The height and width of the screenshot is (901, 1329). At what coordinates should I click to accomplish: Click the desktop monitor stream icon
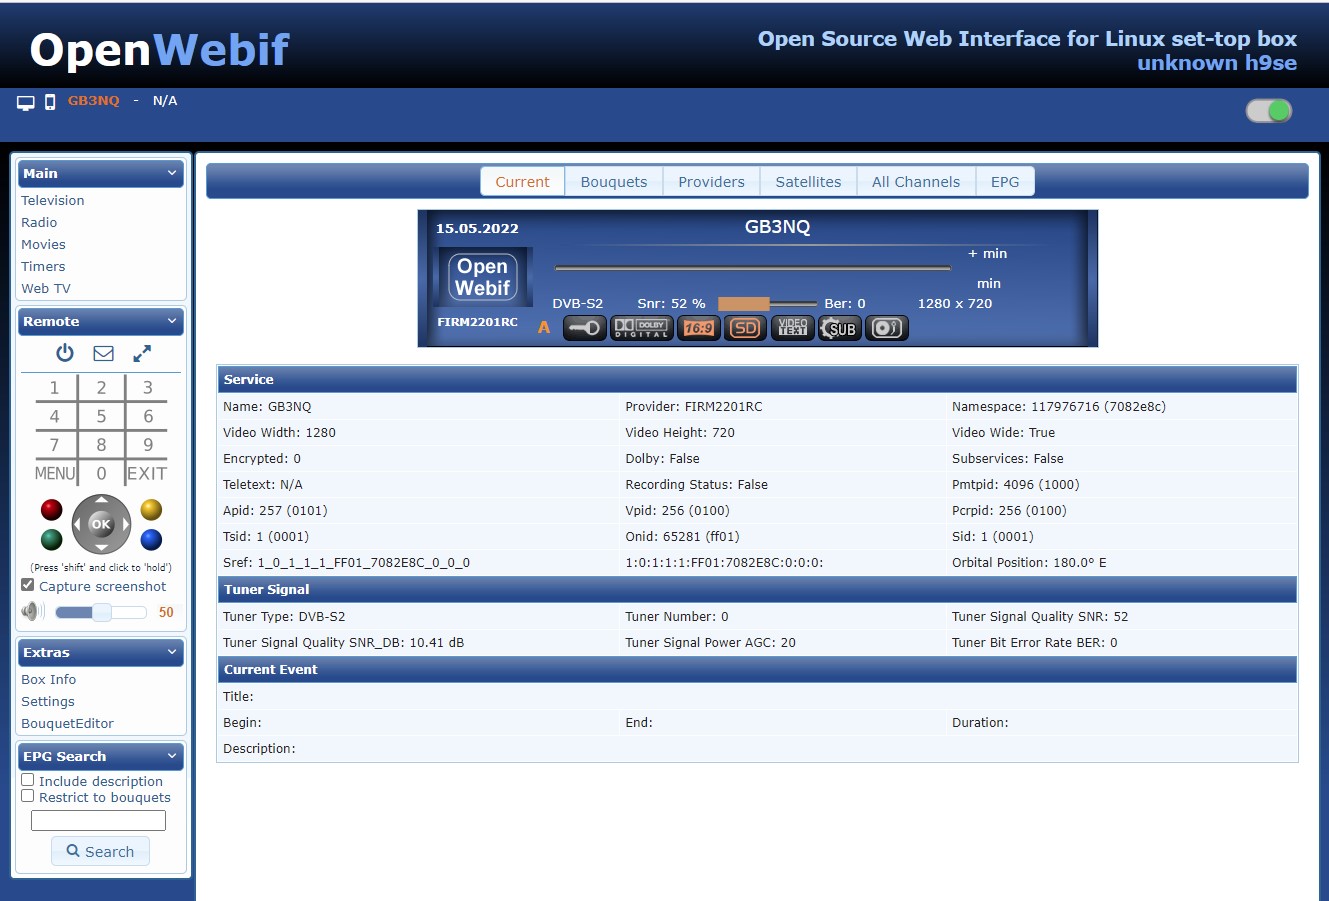point(26,102)
